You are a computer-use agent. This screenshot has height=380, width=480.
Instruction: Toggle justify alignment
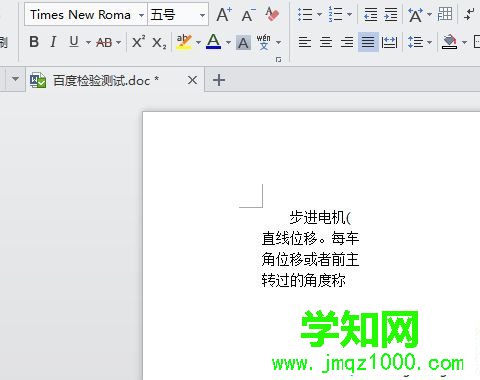click(x=368, y=42)
